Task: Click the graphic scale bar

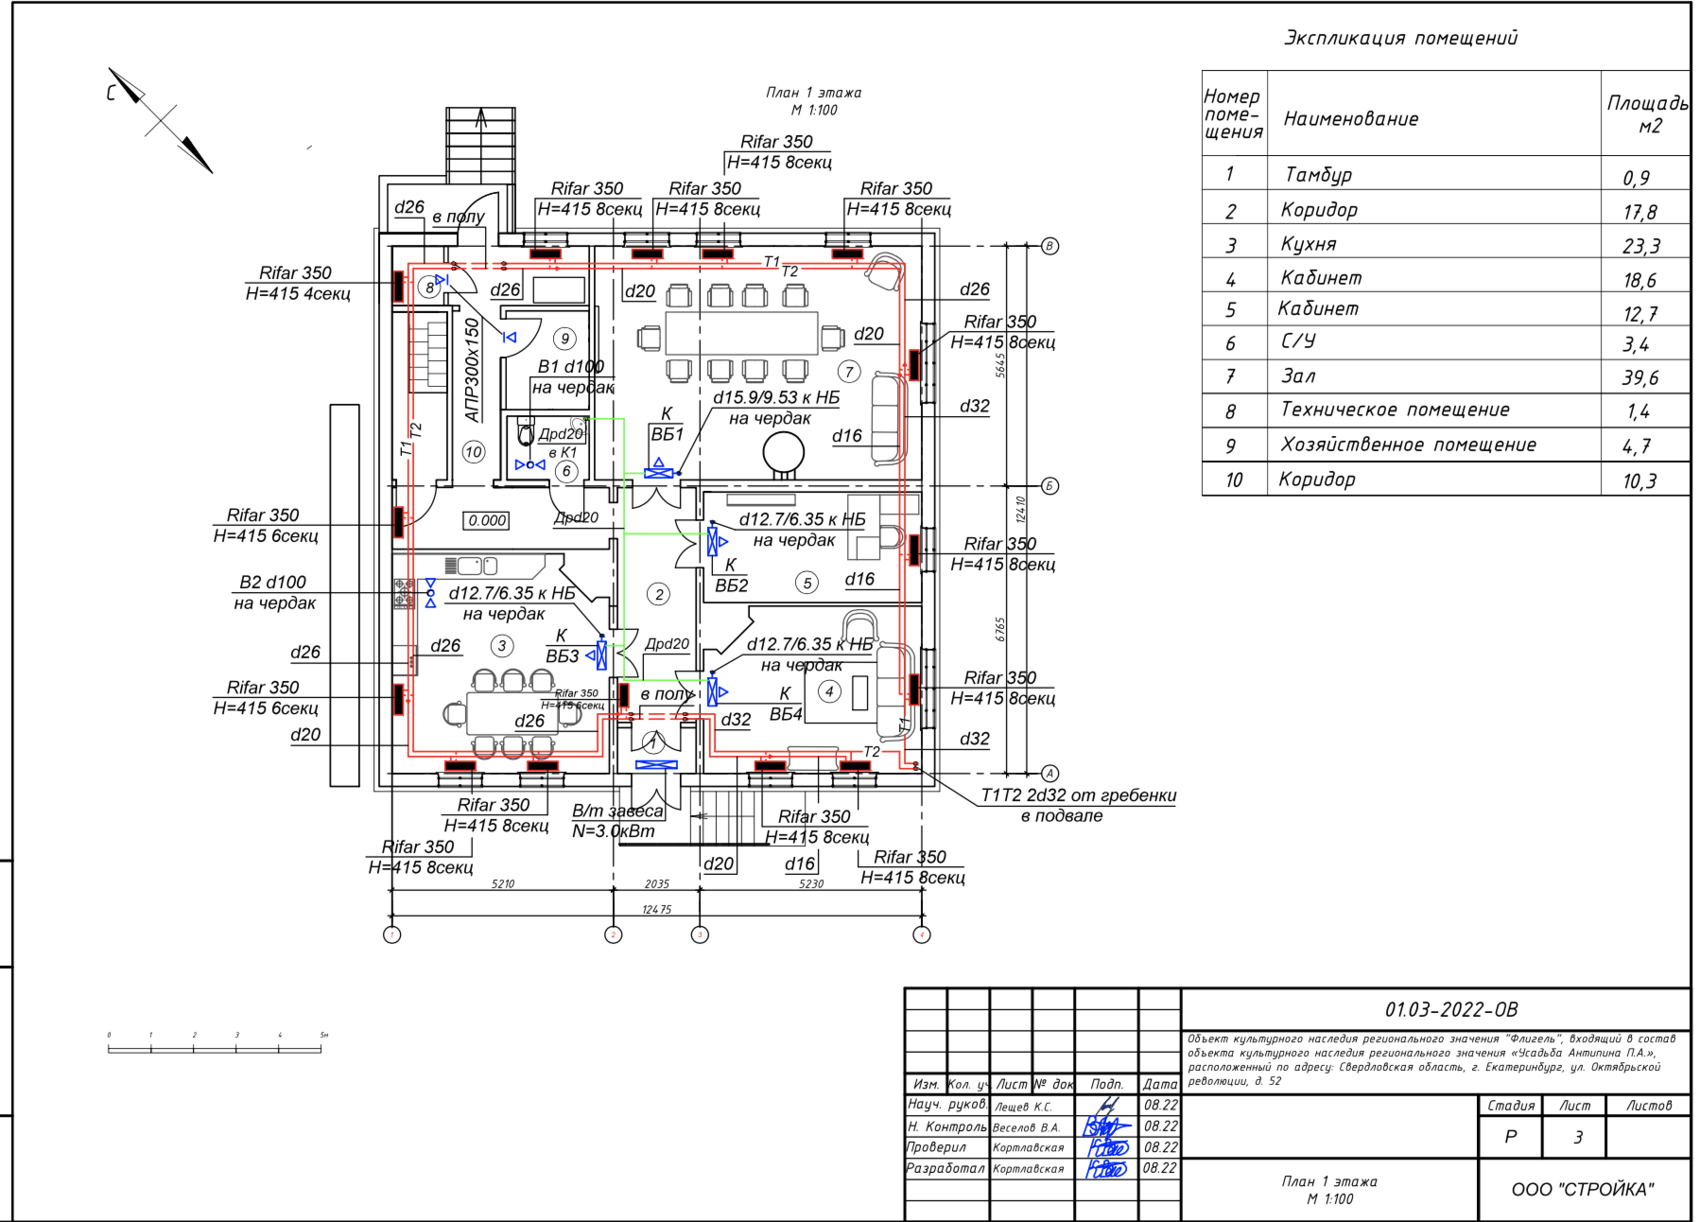Action: [215, 1048]
